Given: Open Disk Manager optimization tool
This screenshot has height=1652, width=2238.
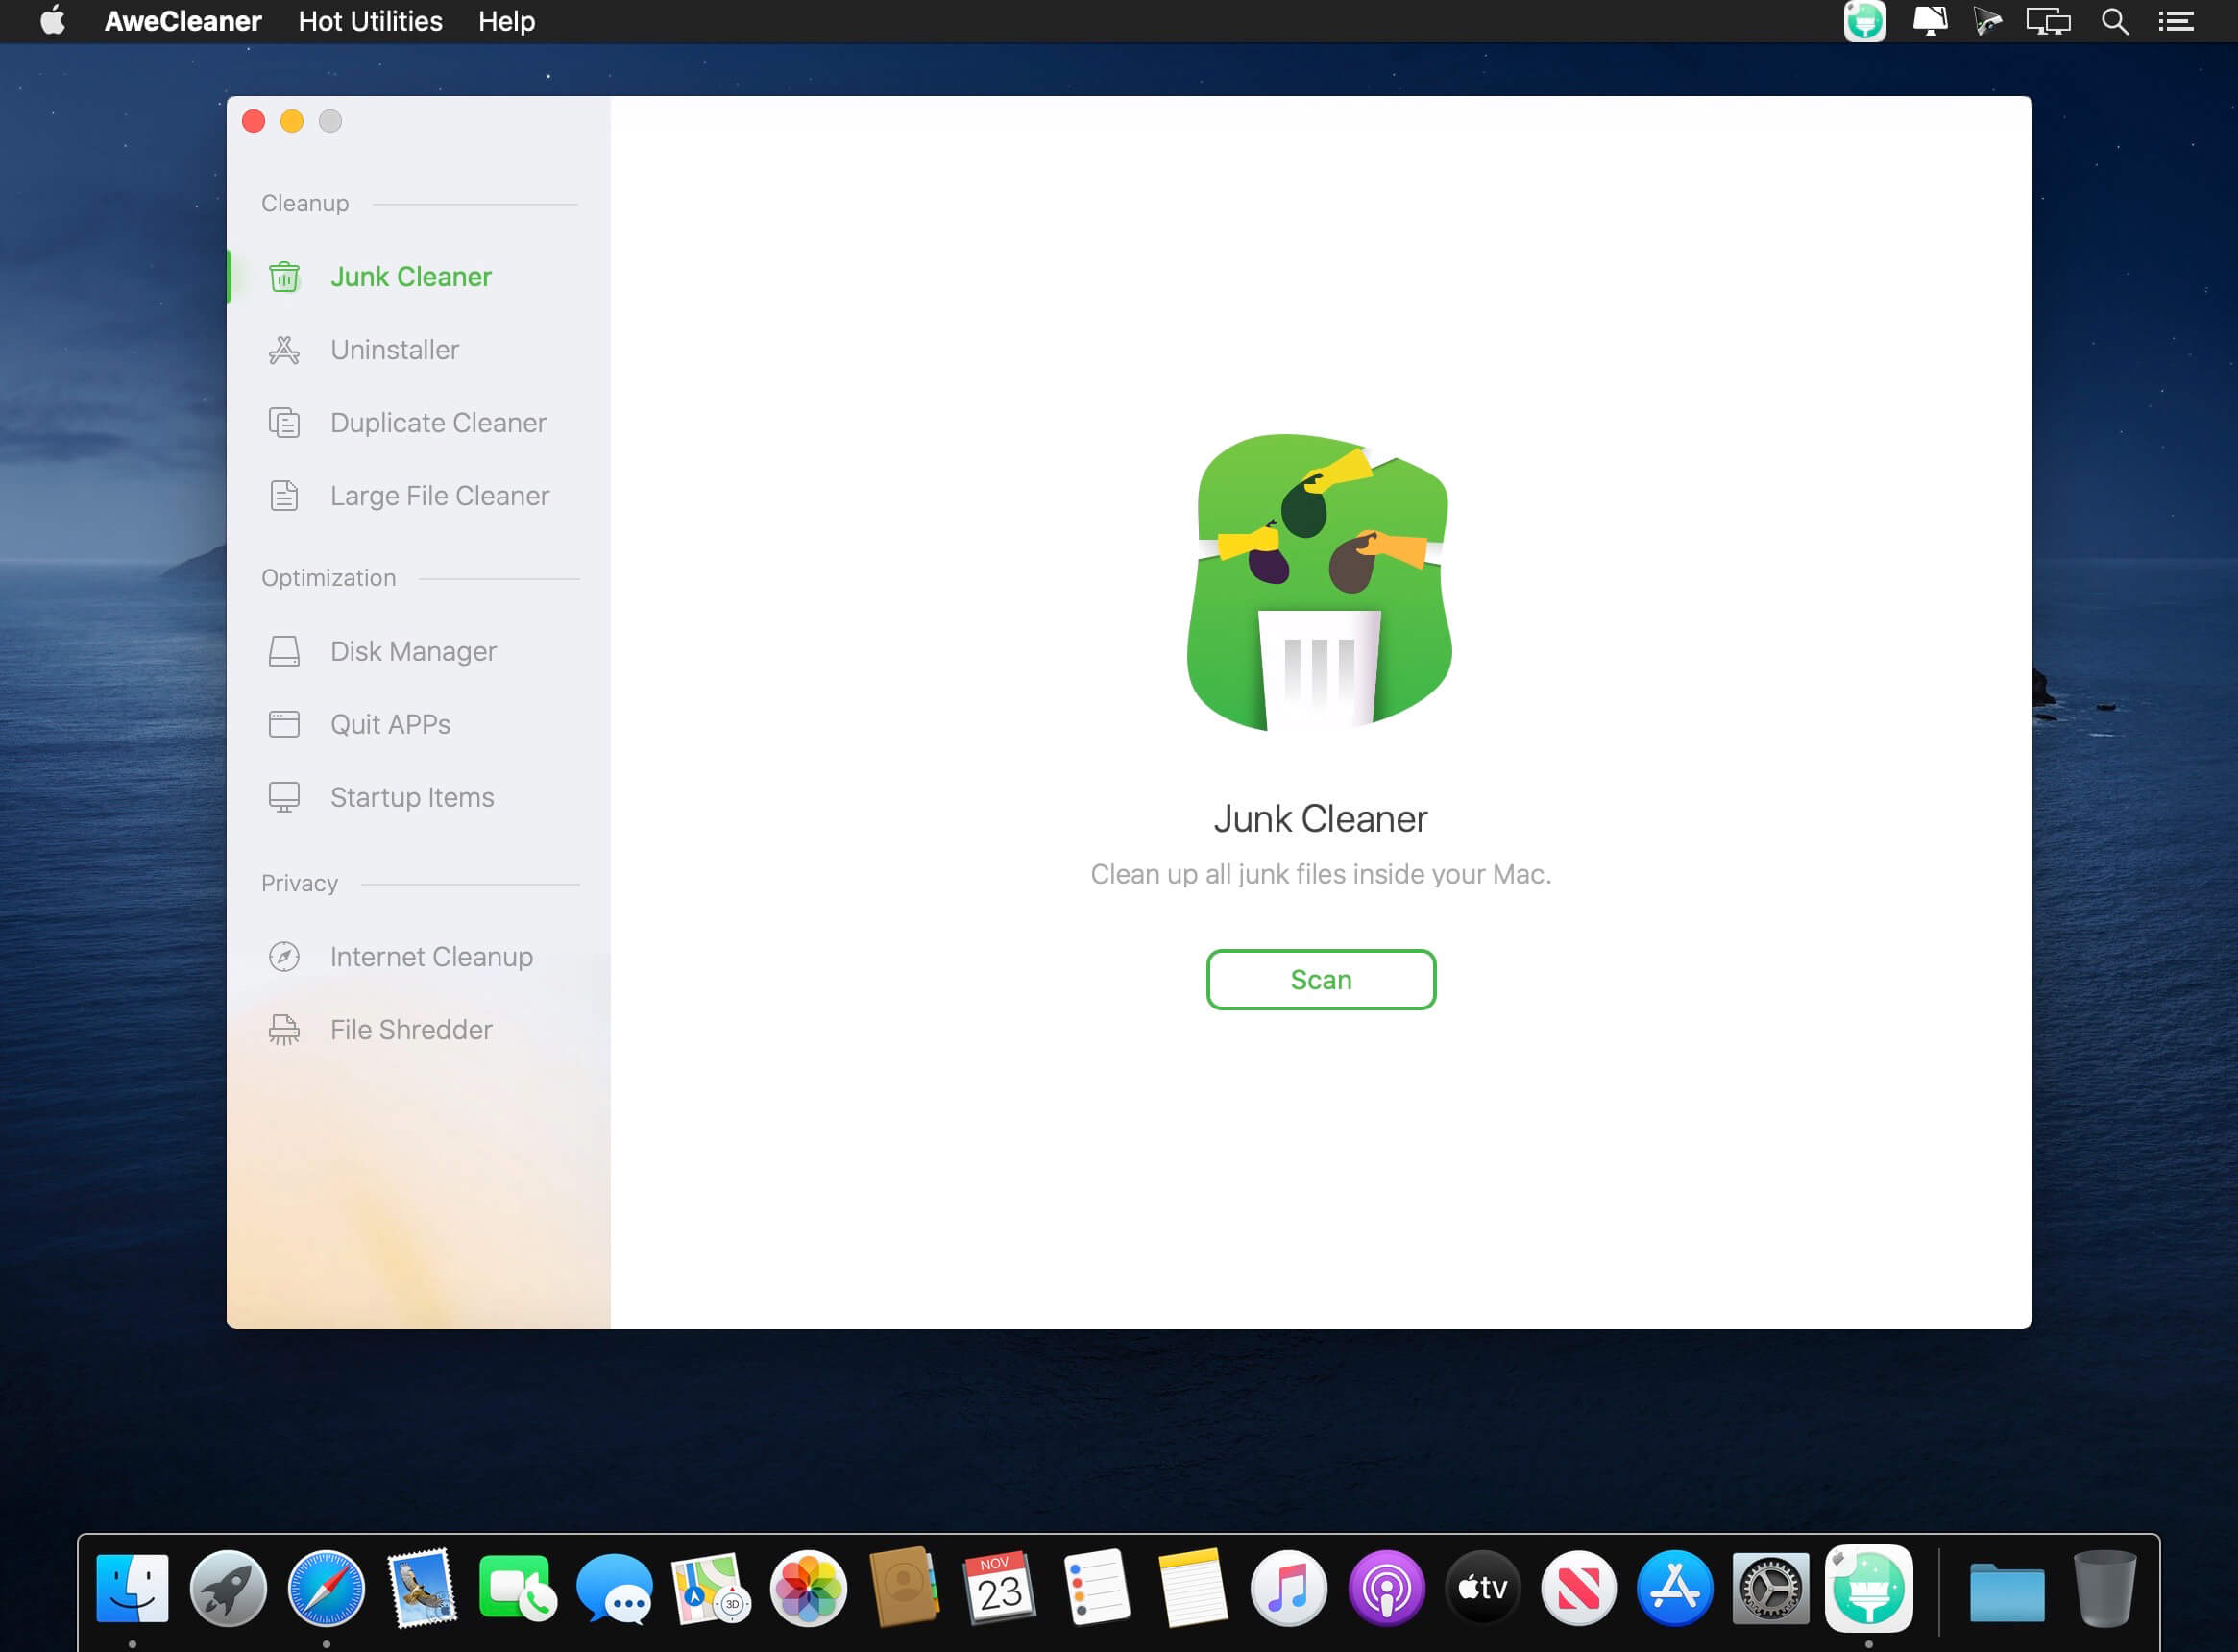Looking at the screenshot, I should 414,651.
